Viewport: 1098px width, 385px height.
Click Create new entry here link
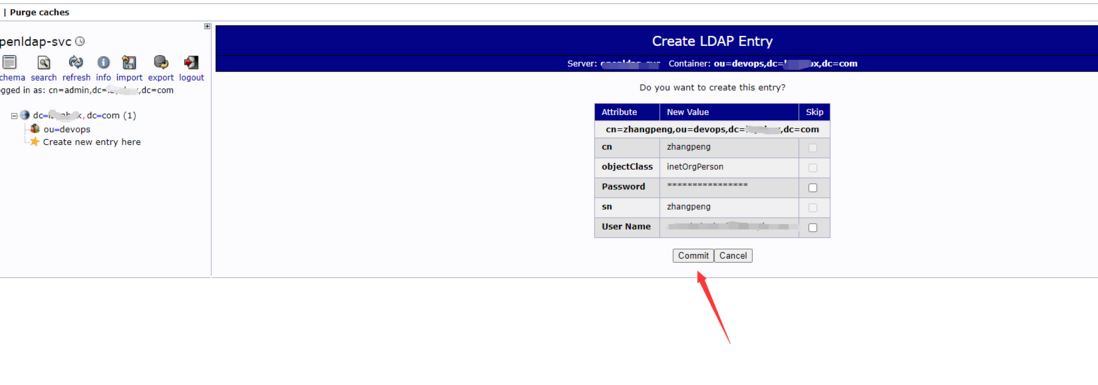click(x=92, y=142)
